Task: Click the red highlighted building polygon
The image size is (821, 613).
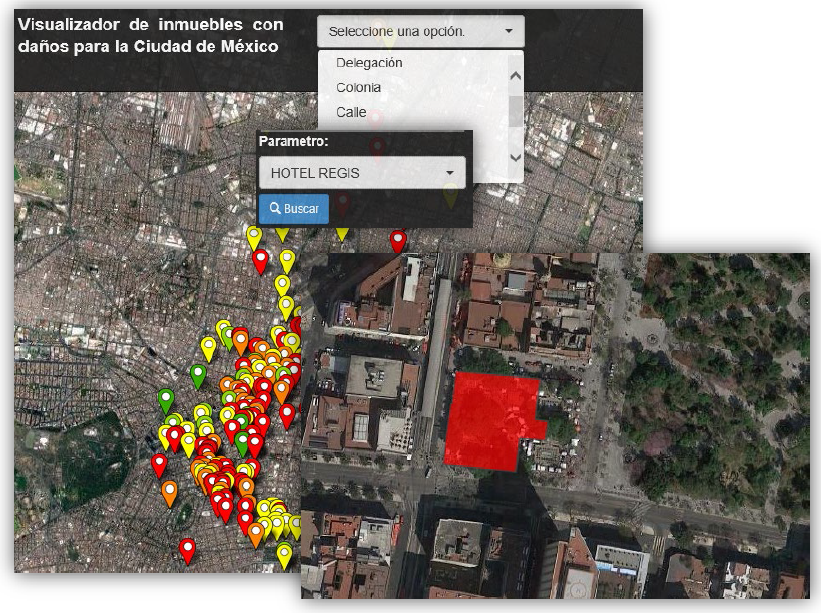Action: 488,420
